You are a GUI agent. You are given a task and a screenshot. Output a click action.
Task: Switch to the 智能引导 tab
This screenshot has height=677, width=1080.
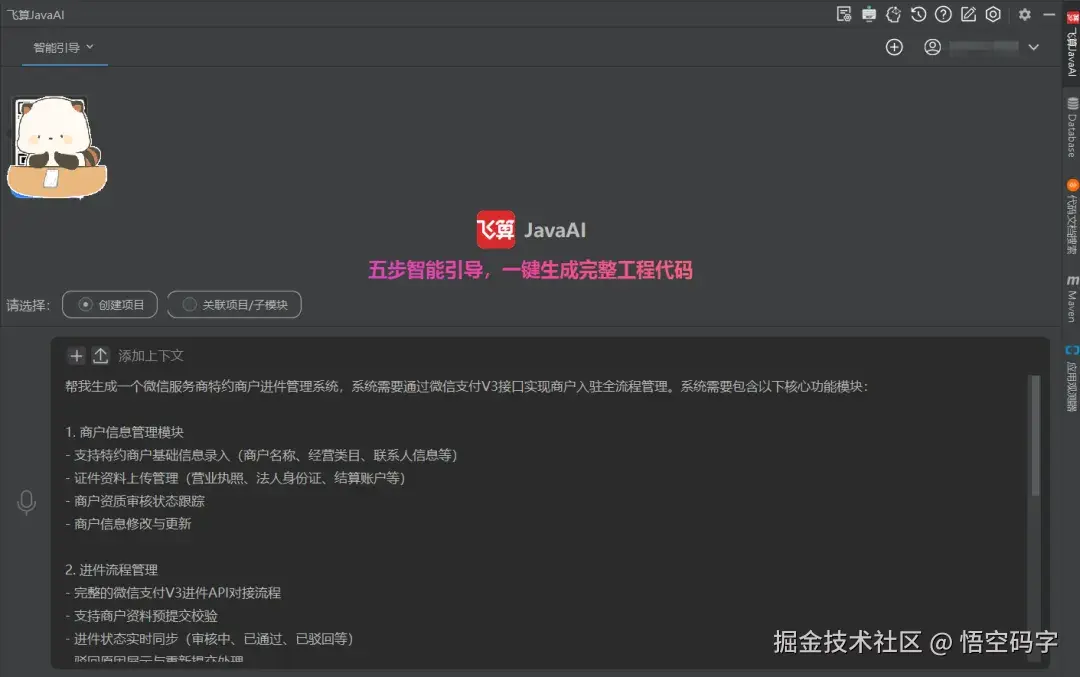(55, 46)
